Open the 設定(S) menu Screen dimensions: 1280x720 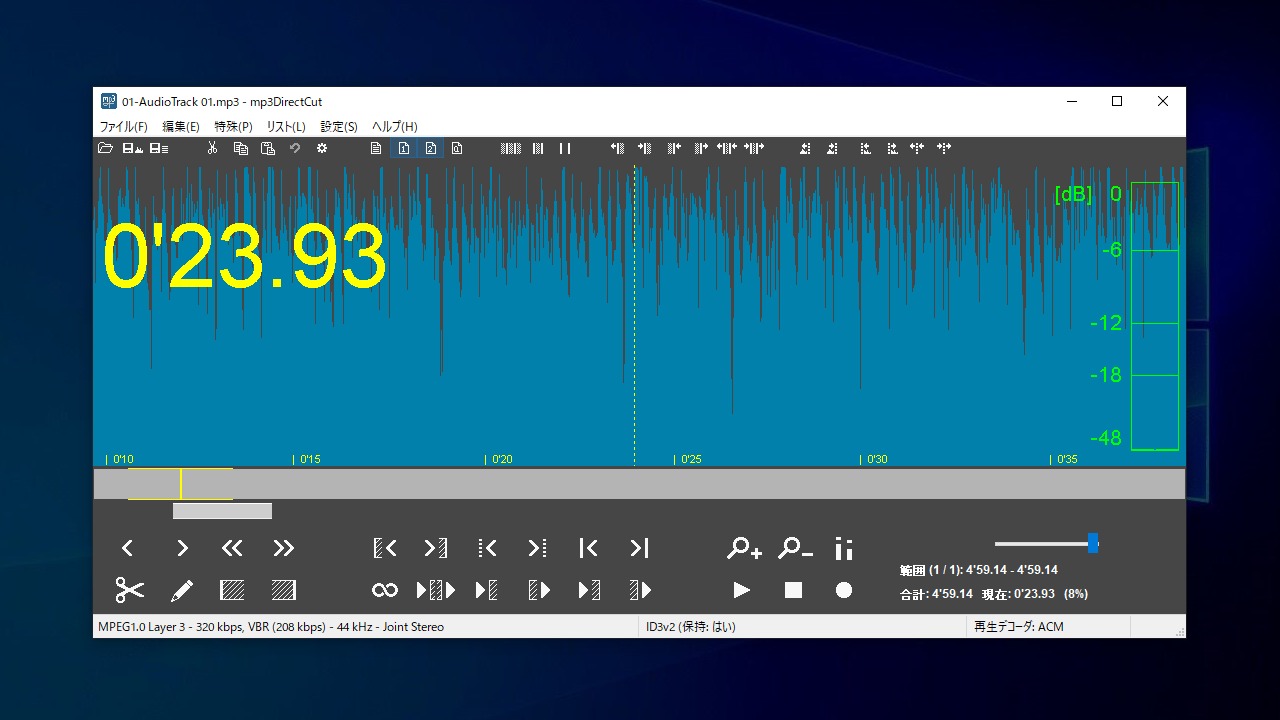click(339, 127)
